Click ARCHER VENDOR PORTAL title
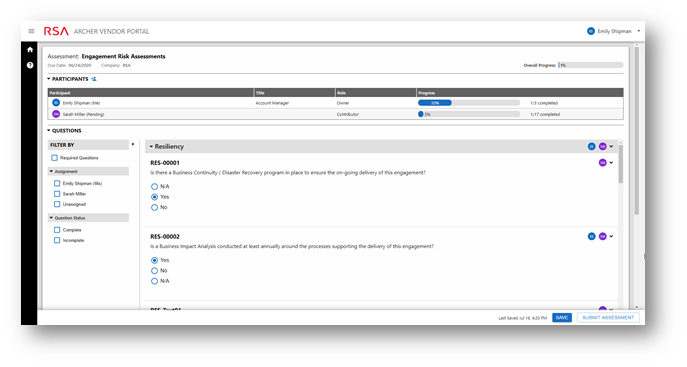This screenshot has height=367, width=687. click(111, 32)
